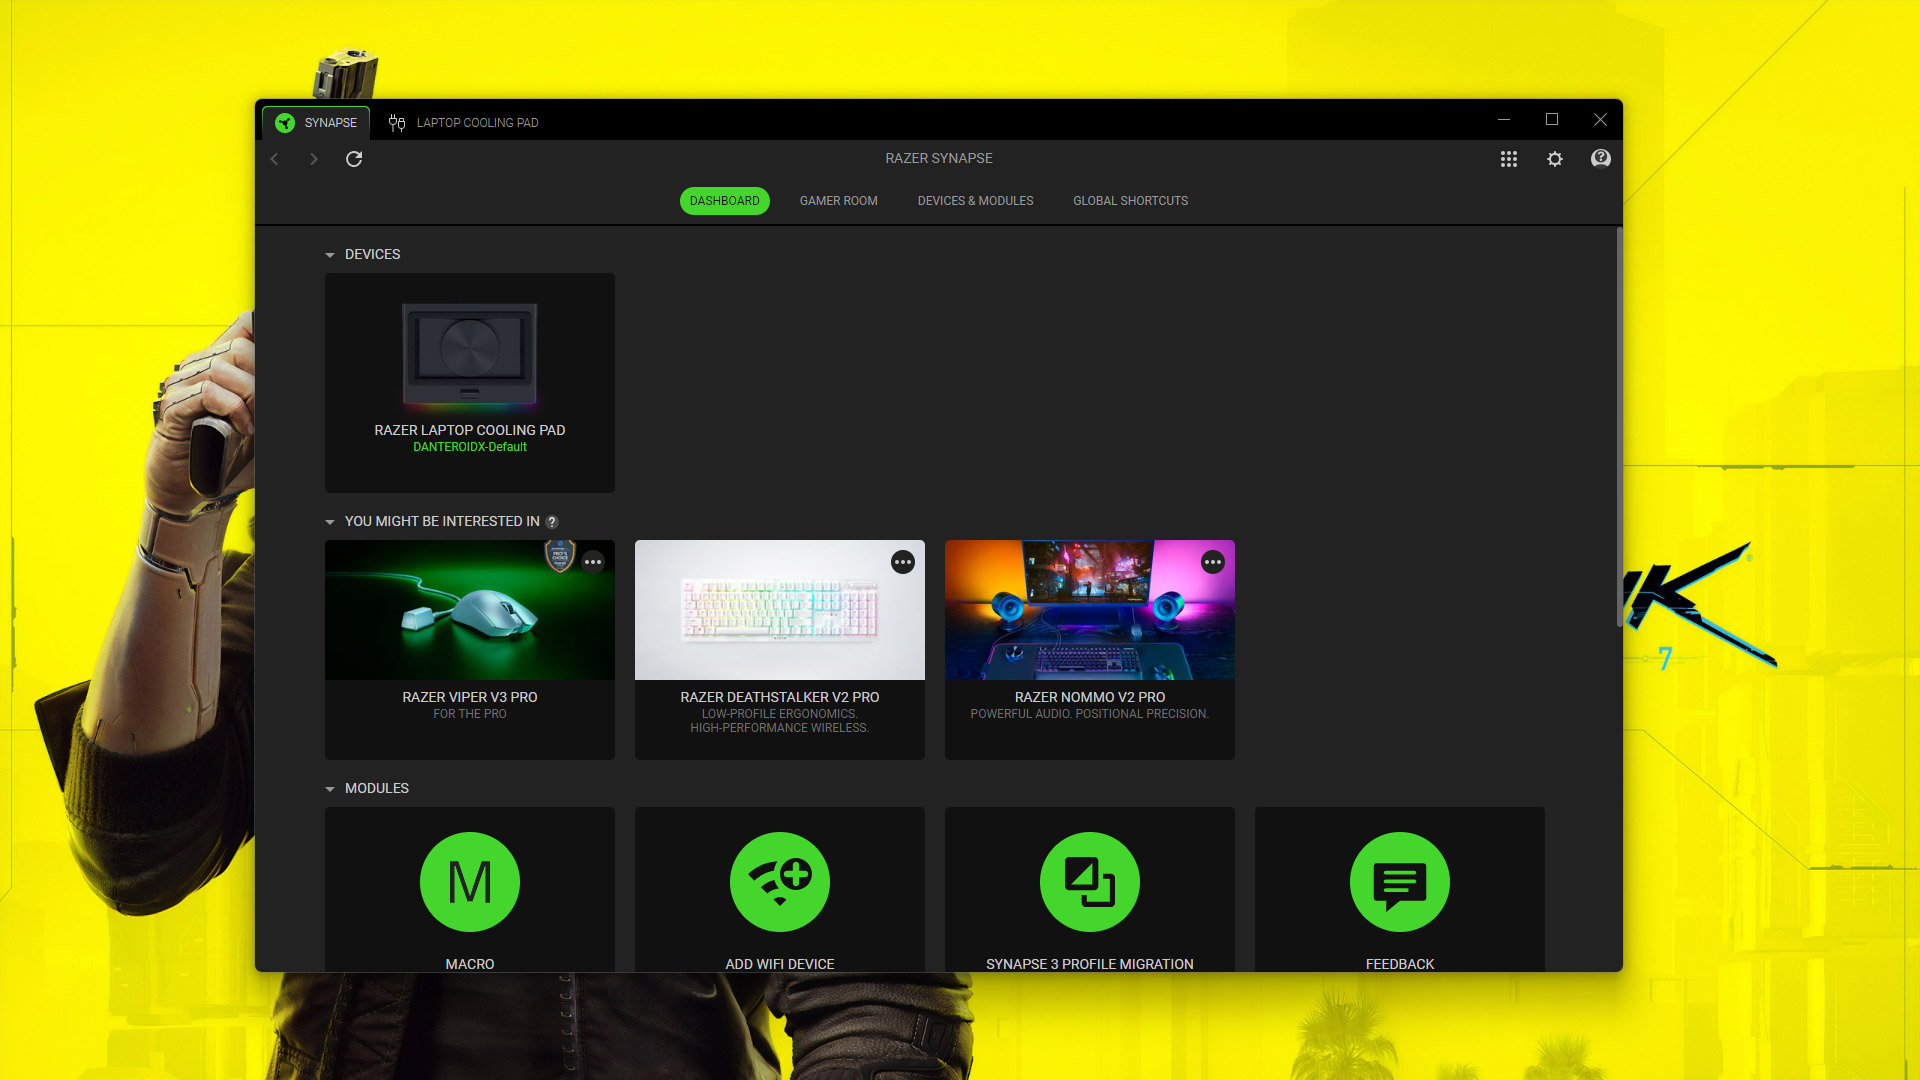Screen dimensions: 1920x1080
Task: Click the Razer Laptop Cooling Pad name
Action: [x=470, y=430]
